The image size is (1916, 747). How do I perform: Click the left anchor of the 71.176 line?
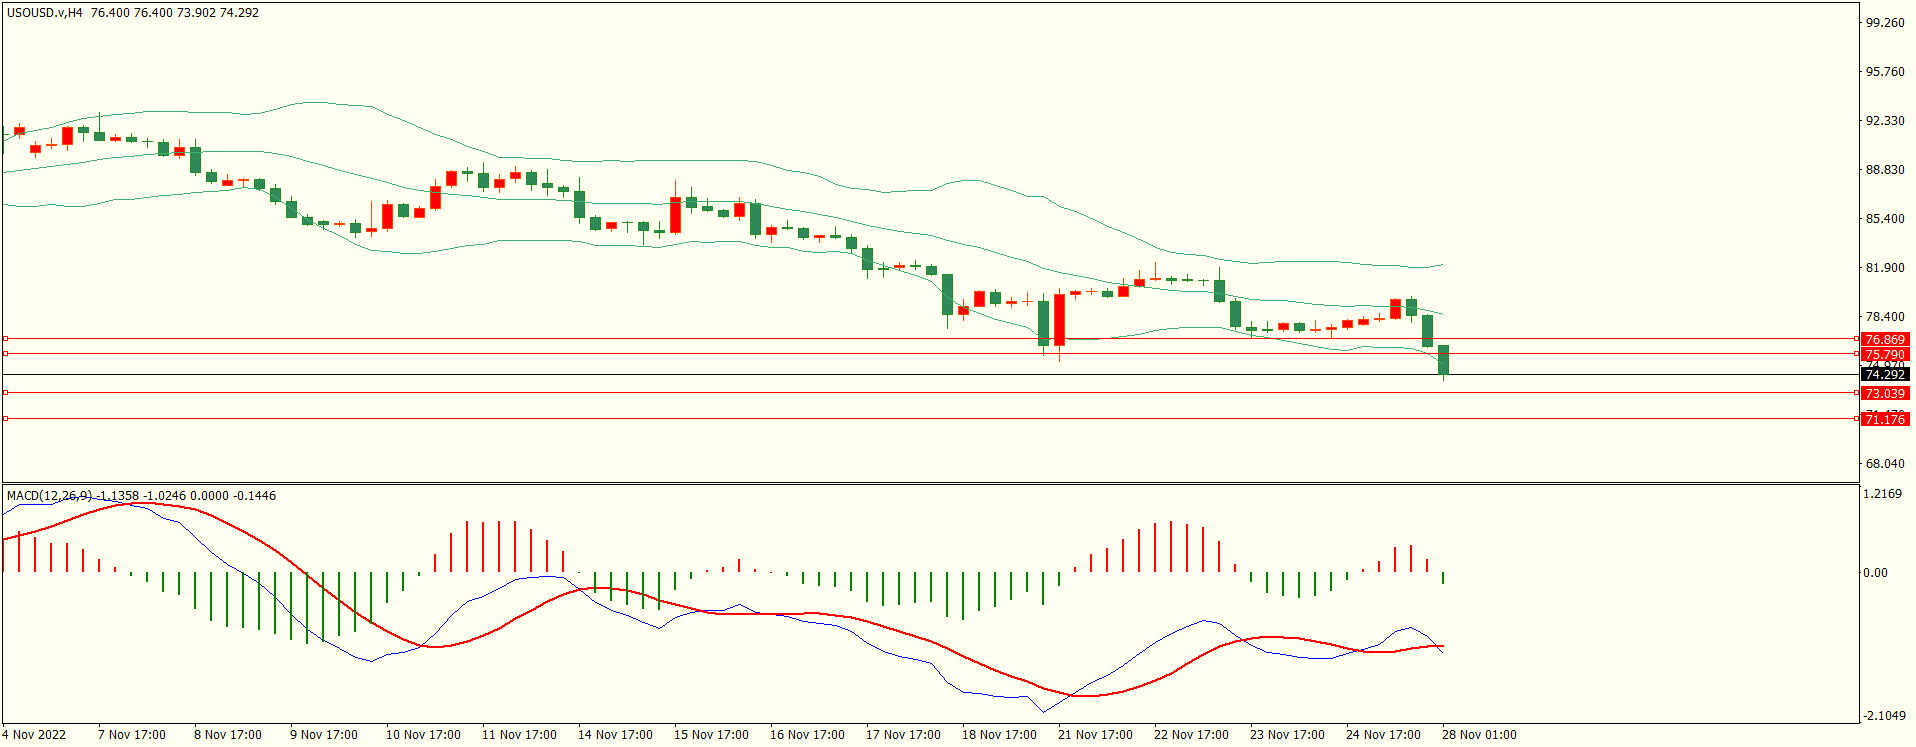tap(6, 419)
